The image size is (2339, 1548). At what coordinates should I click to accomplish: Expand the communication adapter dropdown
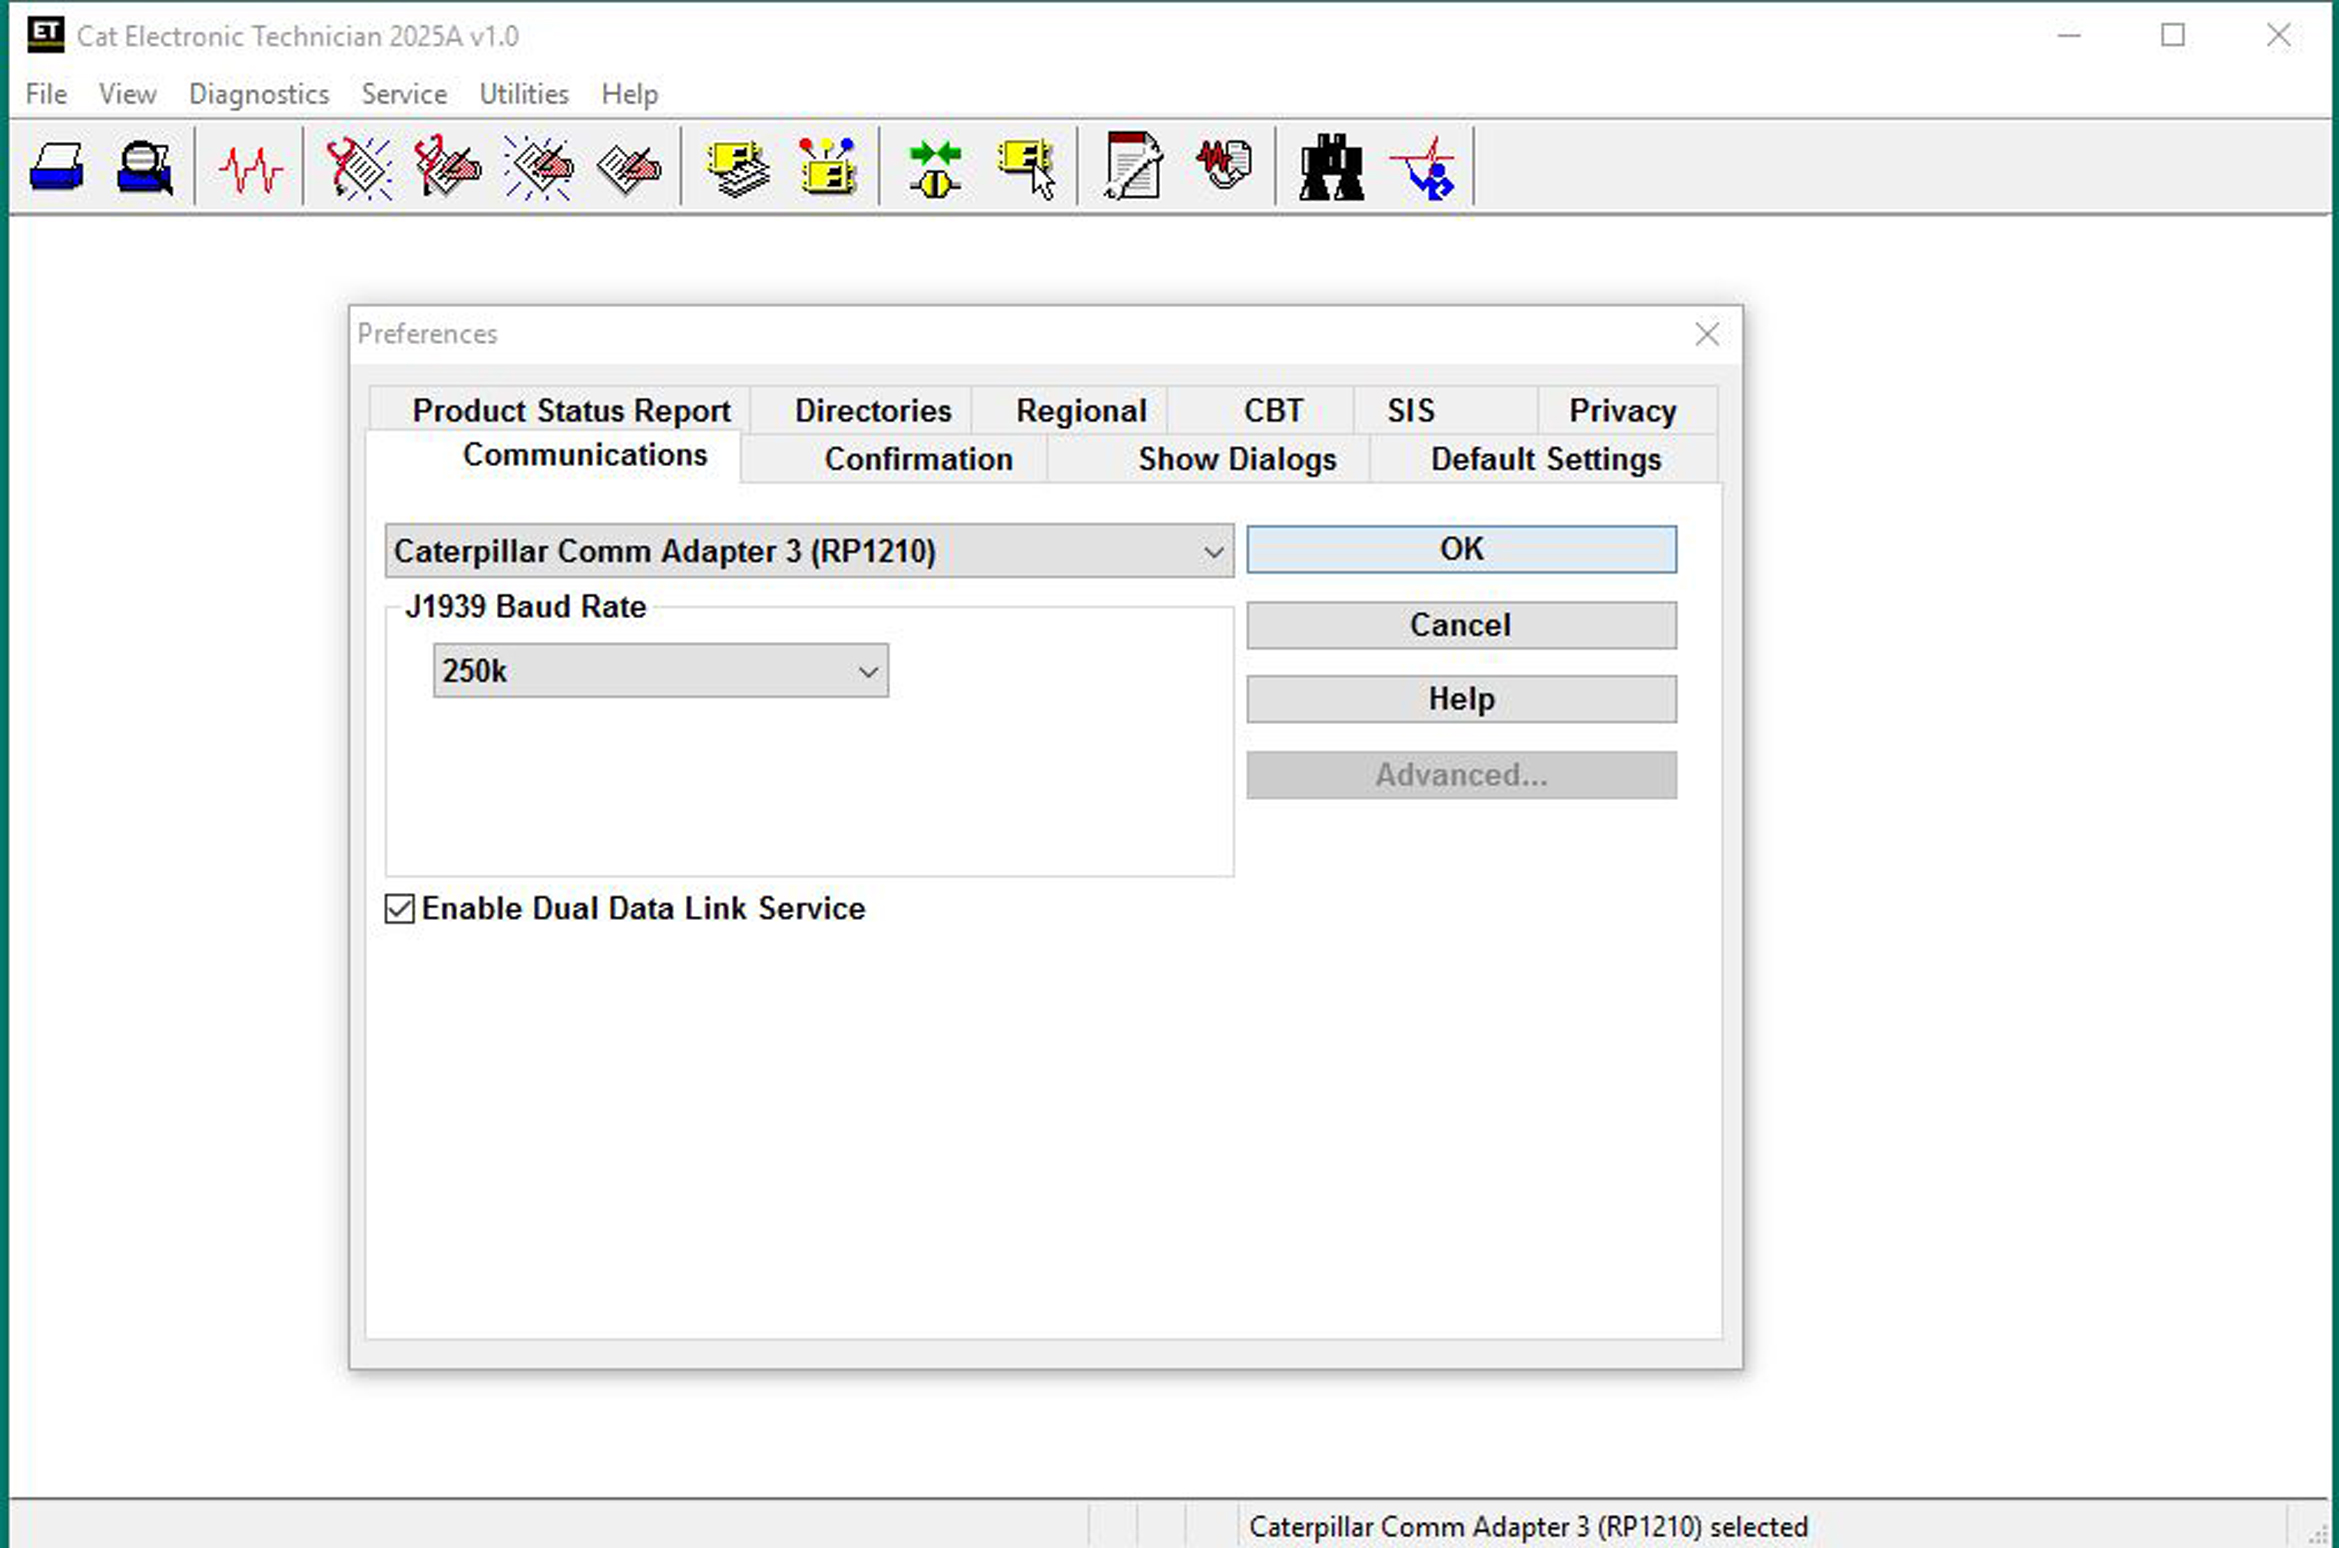(1213, 551)
